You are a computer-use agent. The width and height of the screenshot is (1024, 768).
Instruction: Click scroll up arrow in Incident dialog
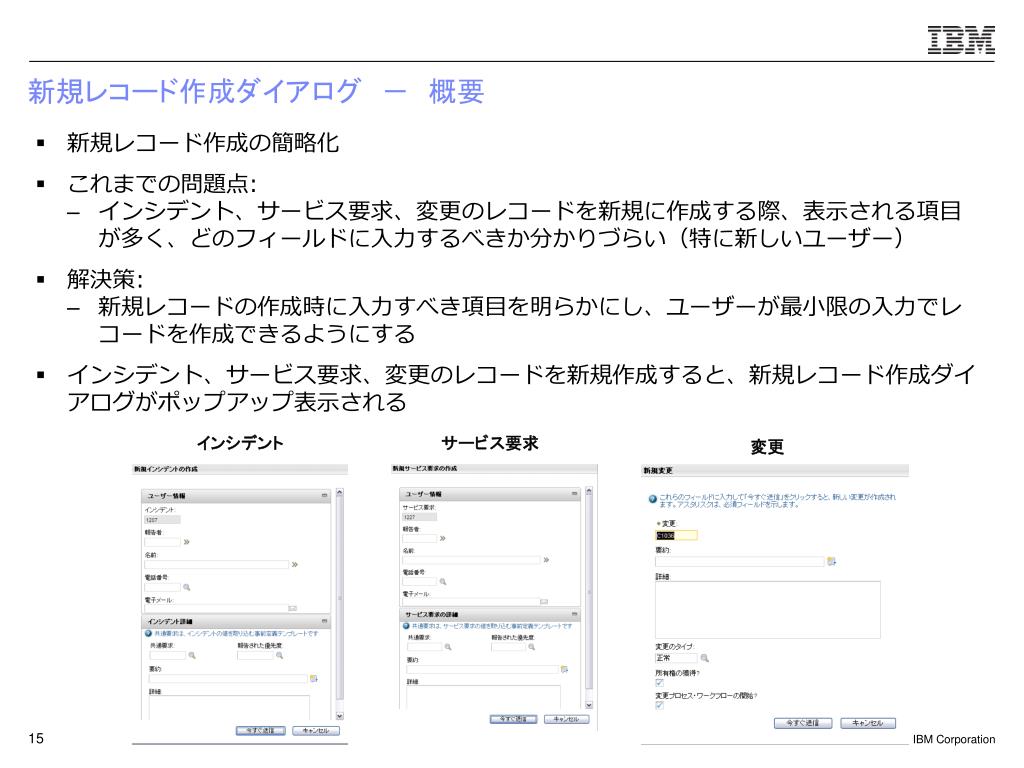(340, 492)
